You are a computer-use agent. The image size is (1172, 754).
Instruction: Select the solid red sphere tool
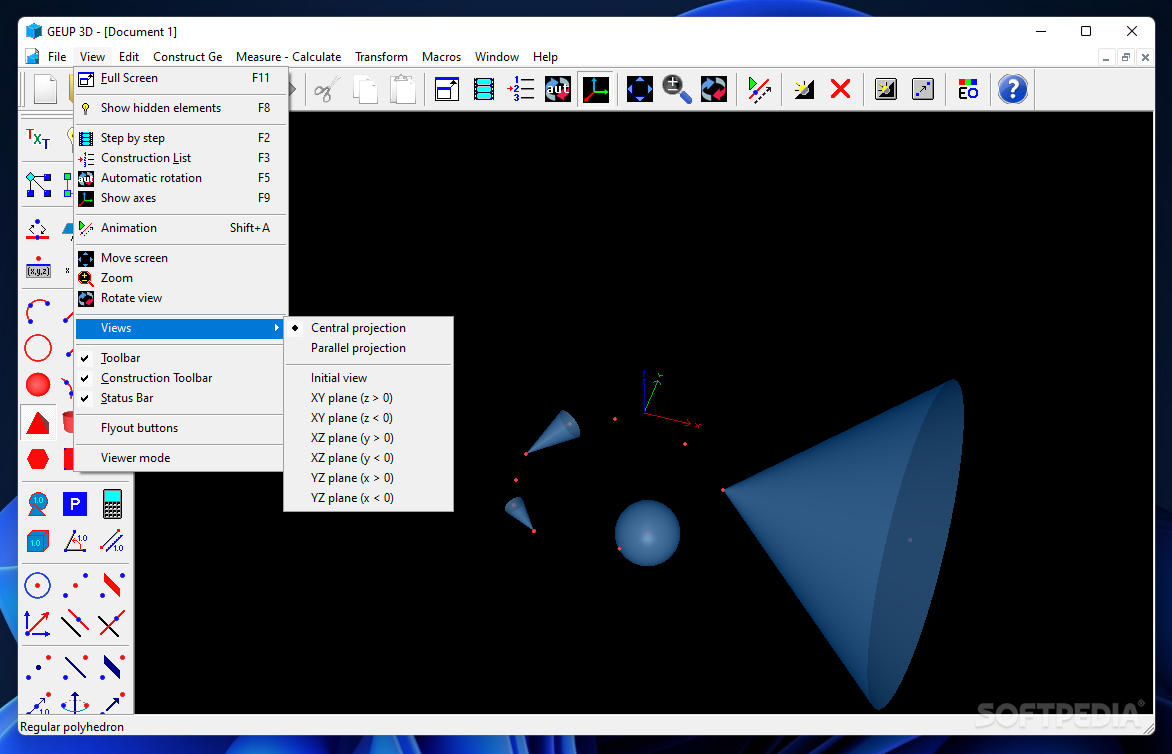(x=38, y=385)
